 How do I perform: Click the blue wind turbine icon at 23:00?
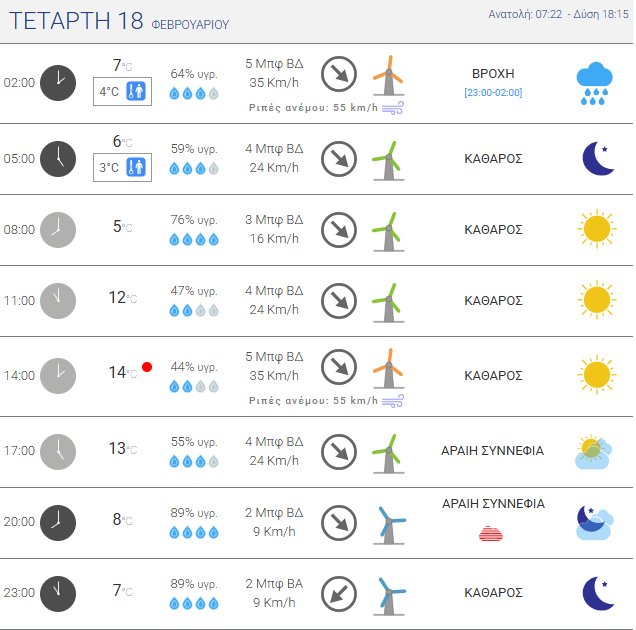click(x=390, y=595)
